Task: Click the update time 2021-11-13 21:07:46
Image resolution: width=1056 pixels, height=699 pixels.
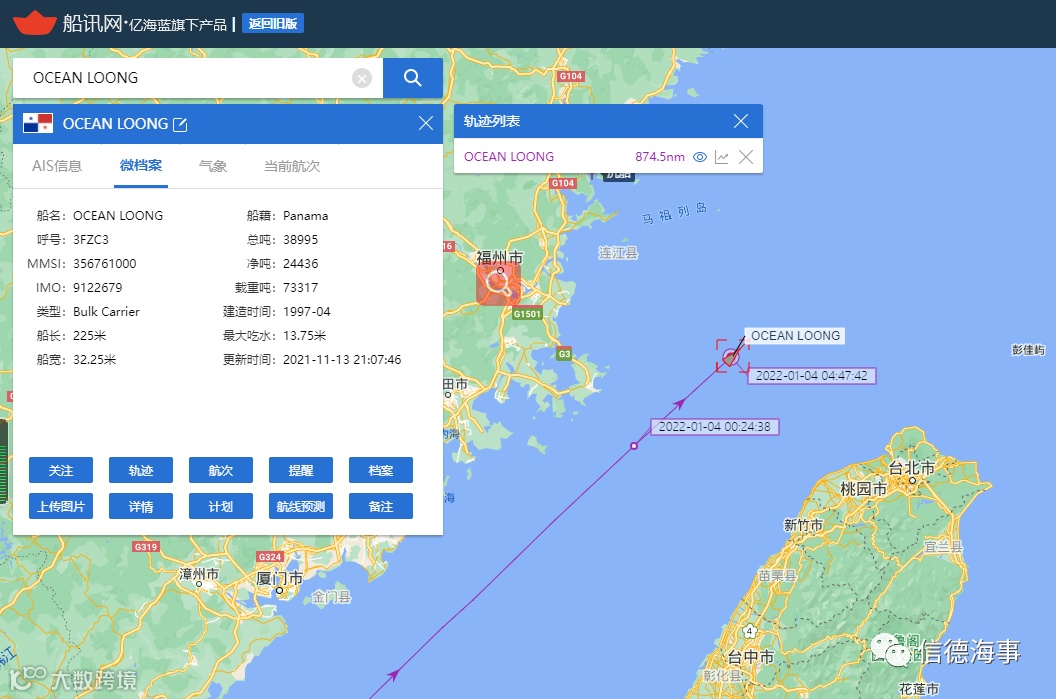Action: 342,360
